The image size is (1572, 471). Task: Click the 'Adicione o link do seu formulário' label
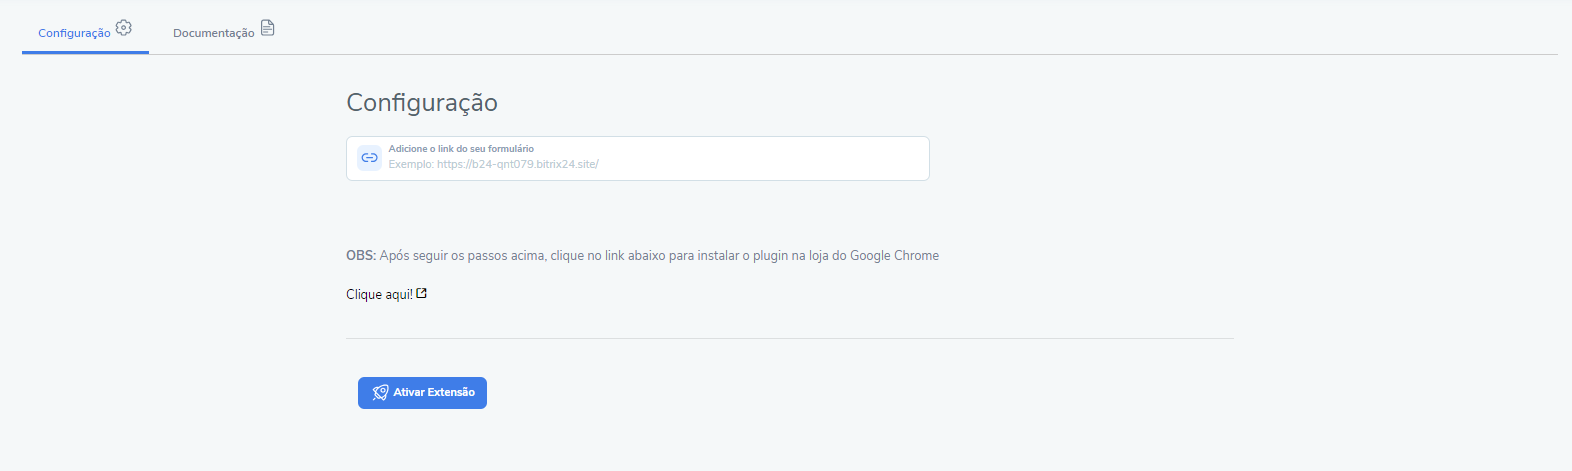tap(461, 149)
